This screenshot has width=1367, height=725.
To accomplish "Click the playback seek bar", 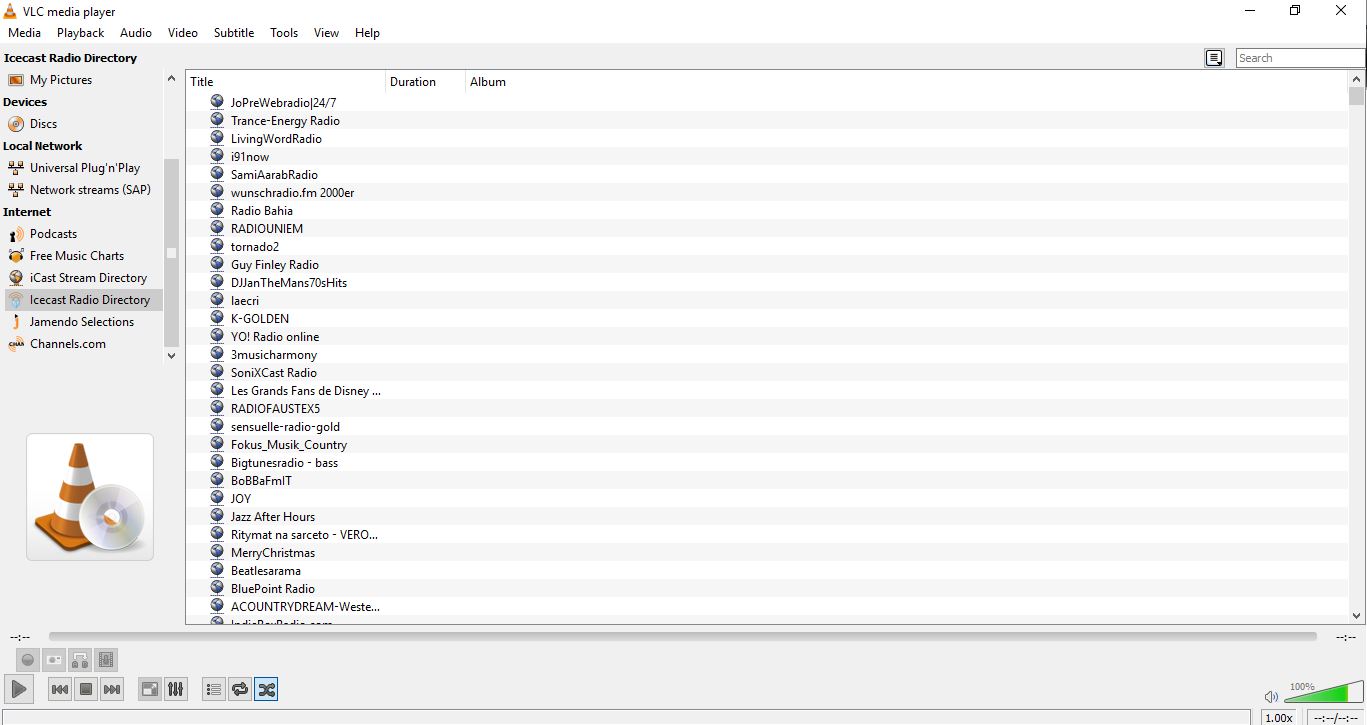I will coord(683,636).
